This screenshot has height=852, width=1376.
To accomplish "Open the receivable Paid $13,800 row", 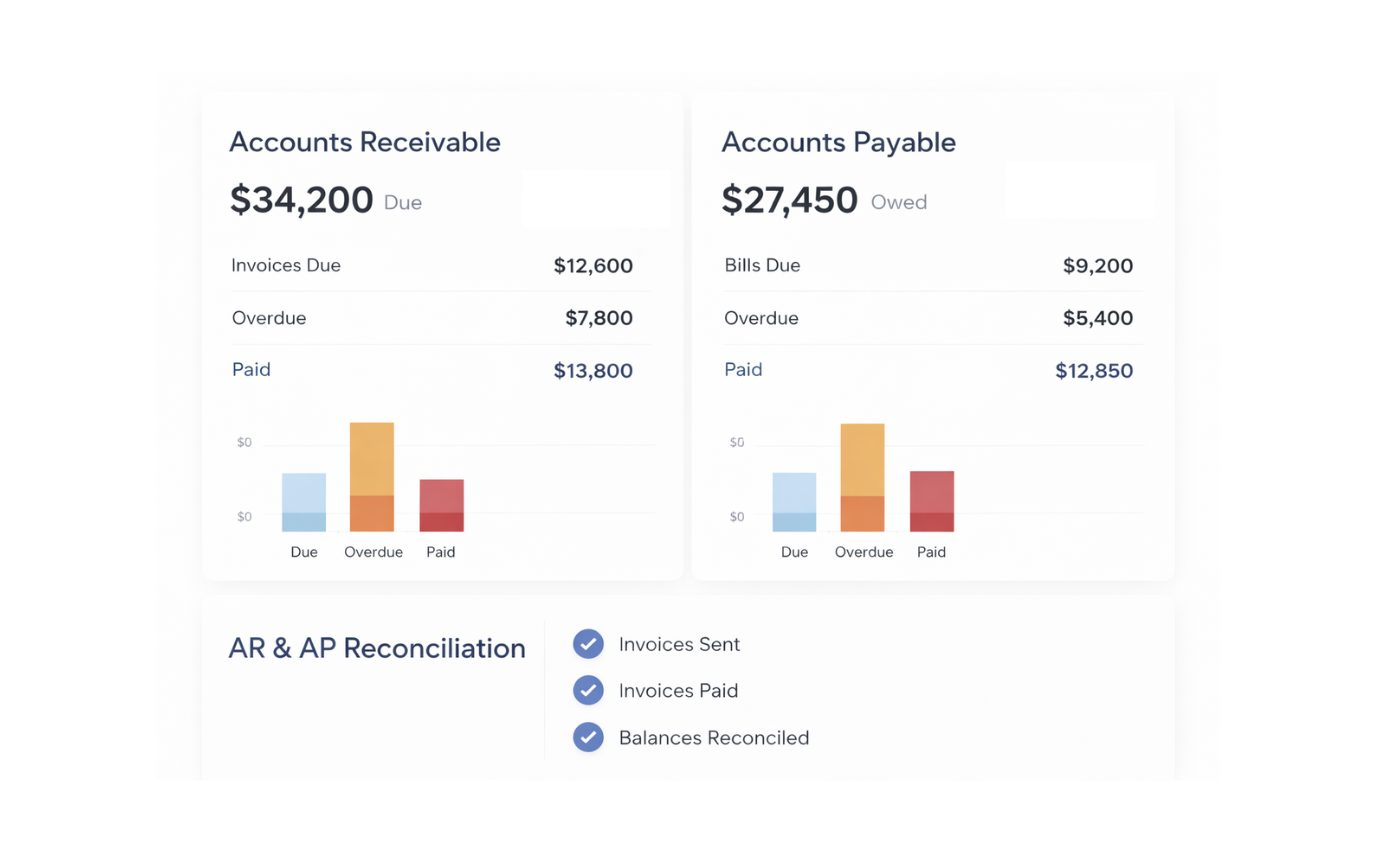I will click(432, 370).
